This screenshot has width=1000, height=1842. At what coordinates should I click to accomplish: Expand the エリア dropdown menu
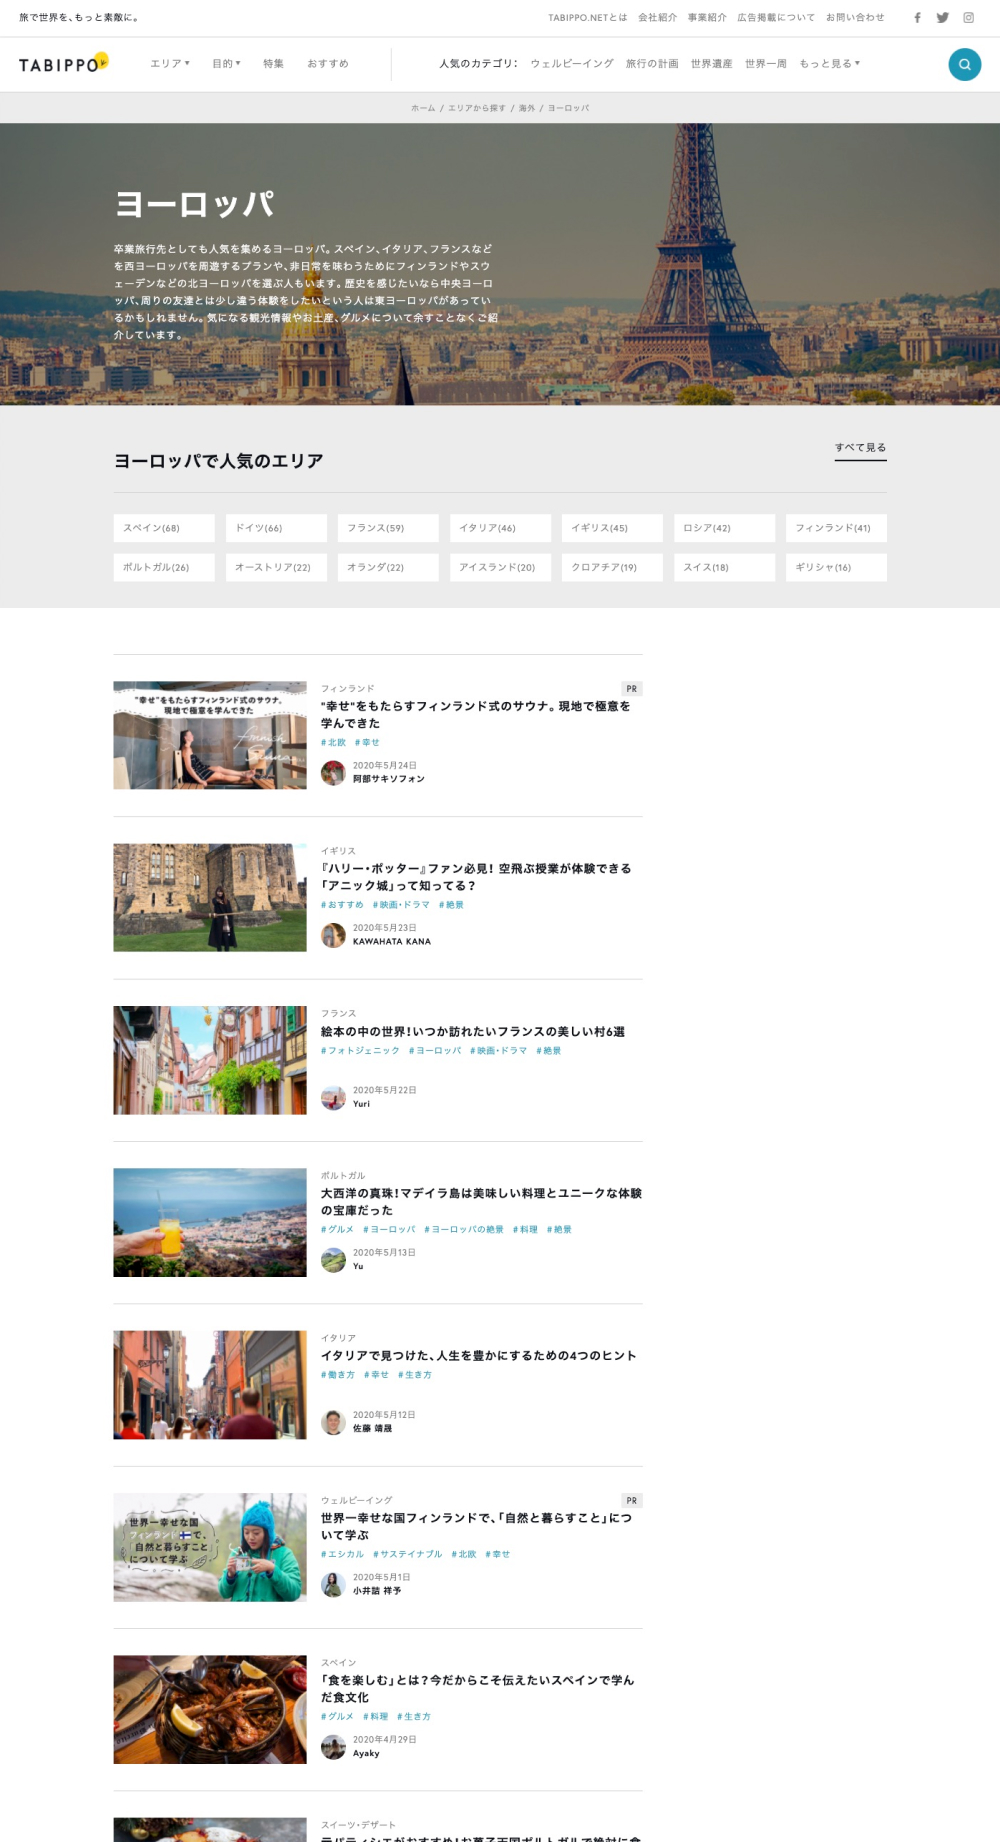[169, 64]
